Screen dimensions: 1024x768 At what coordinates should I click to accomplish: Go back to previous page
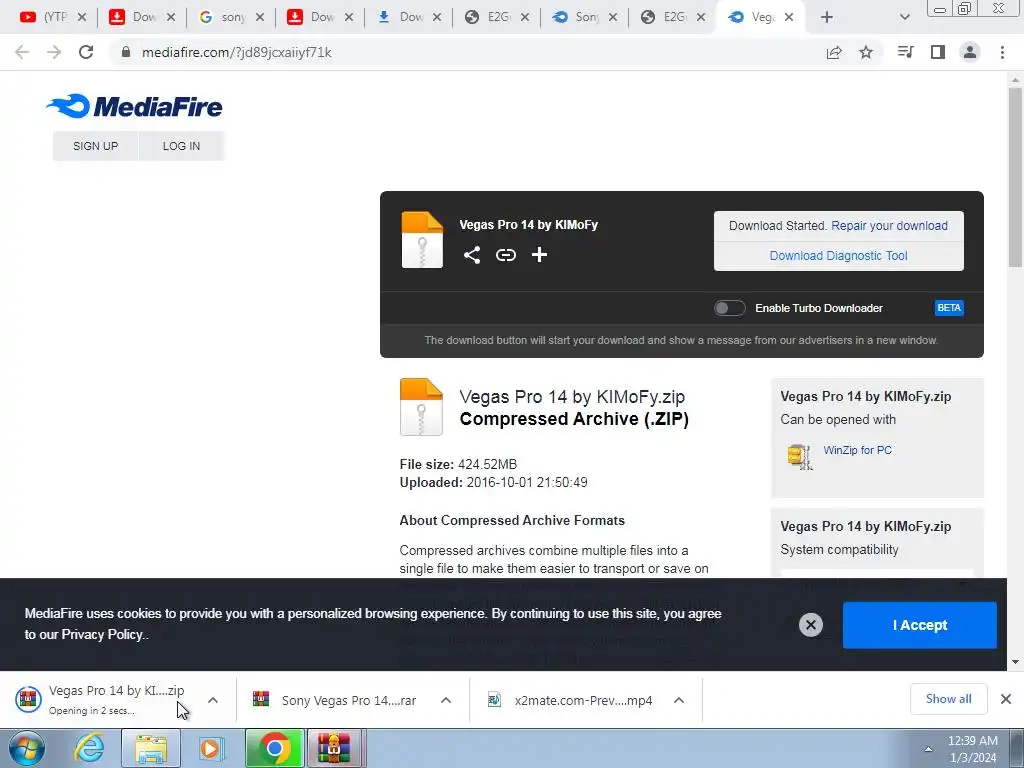22,52
